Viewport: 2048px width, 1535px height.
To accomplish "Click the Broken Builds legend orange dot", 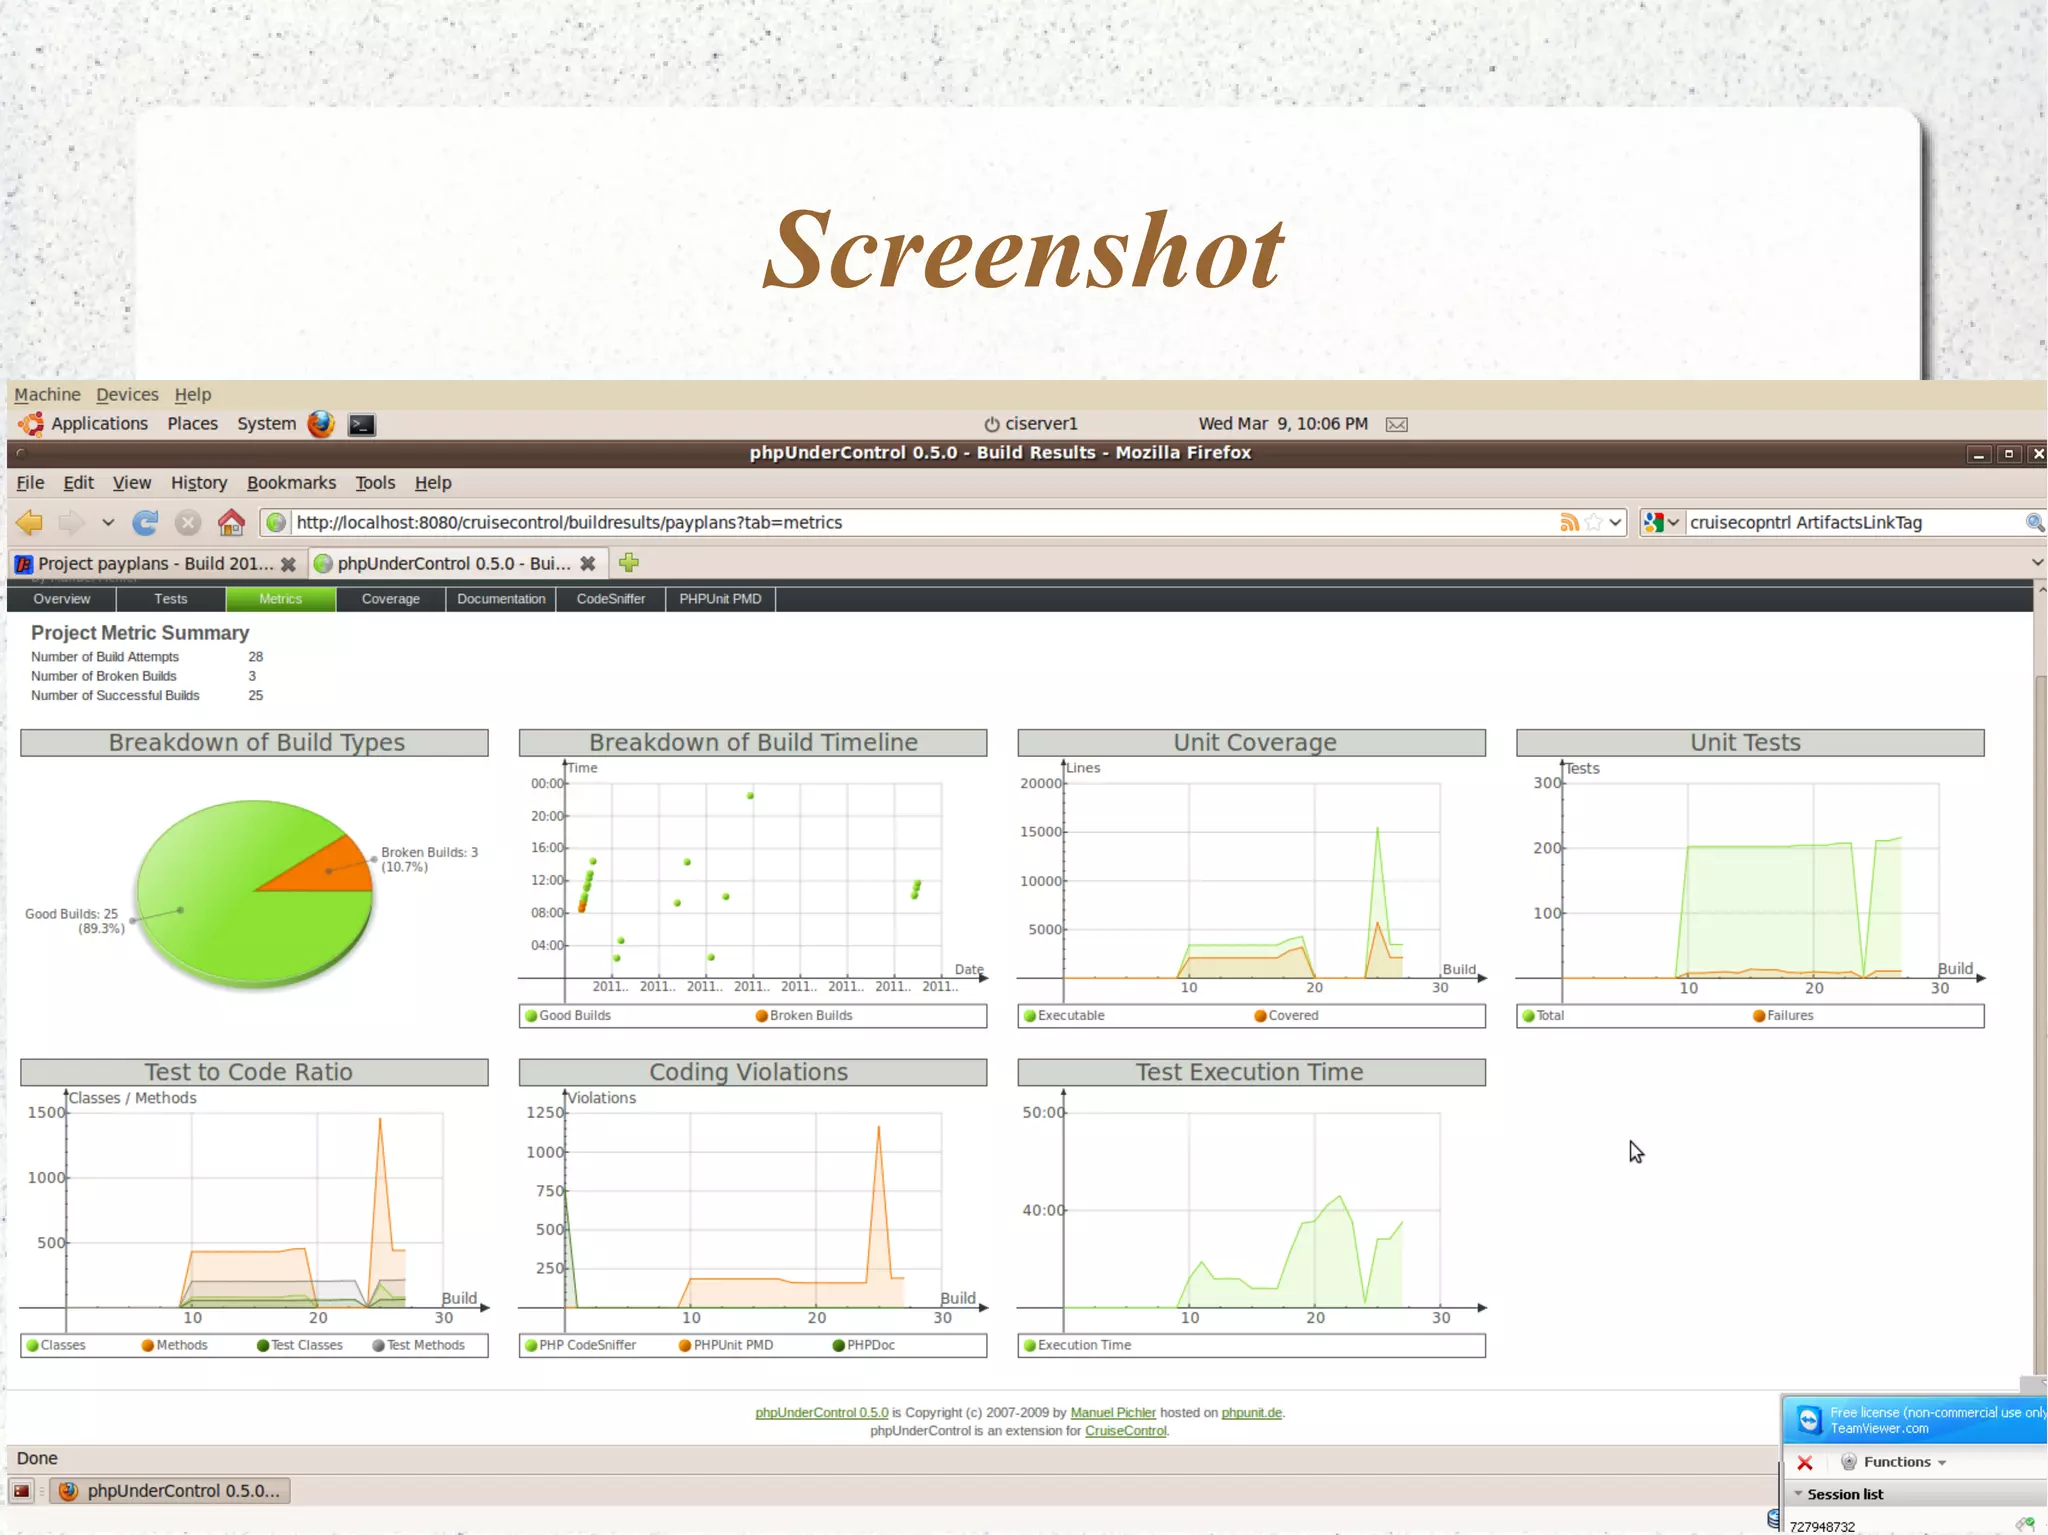I will click(x=762, y=1016).
